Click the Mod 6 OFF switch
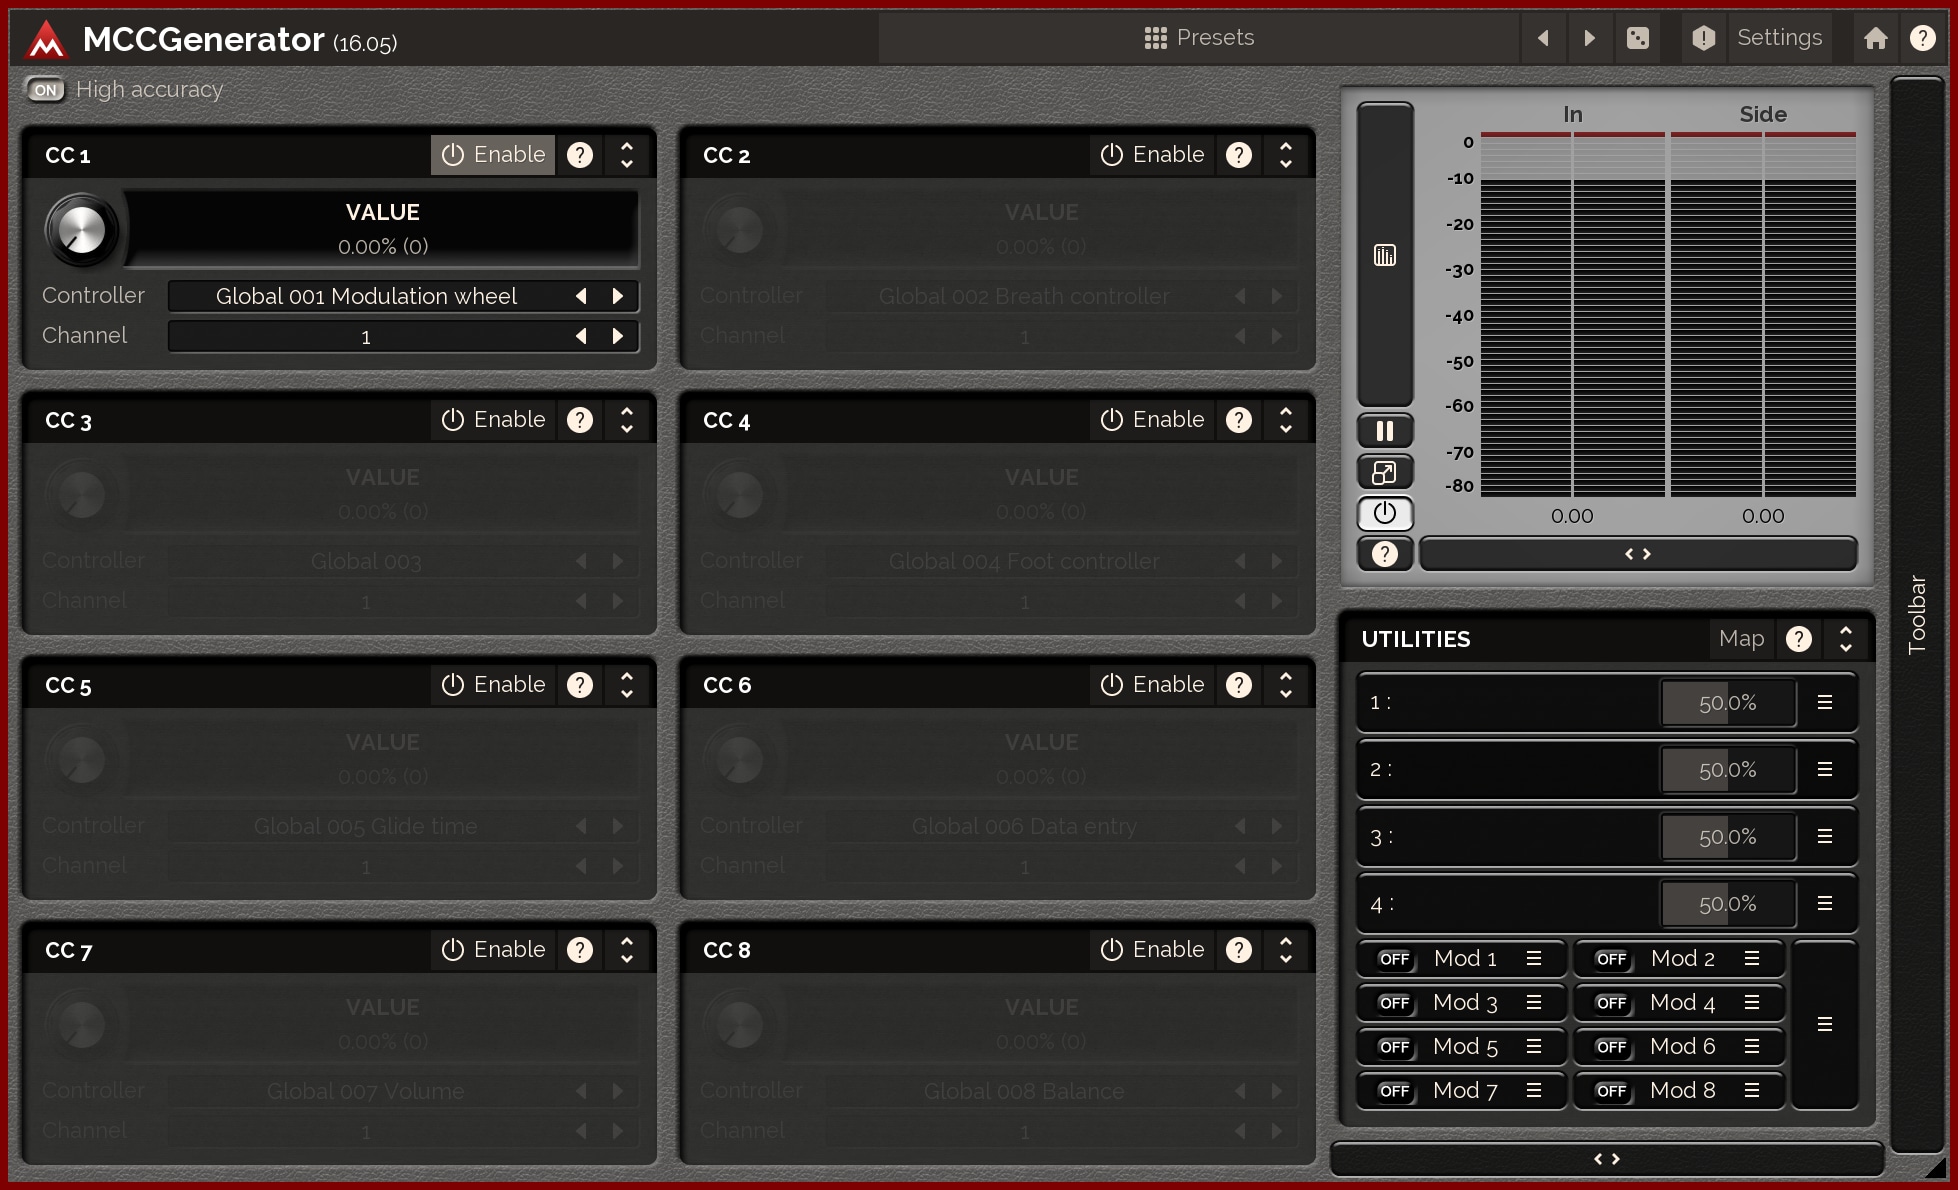The image size is (1958, 1190). pos(1611,1047)
